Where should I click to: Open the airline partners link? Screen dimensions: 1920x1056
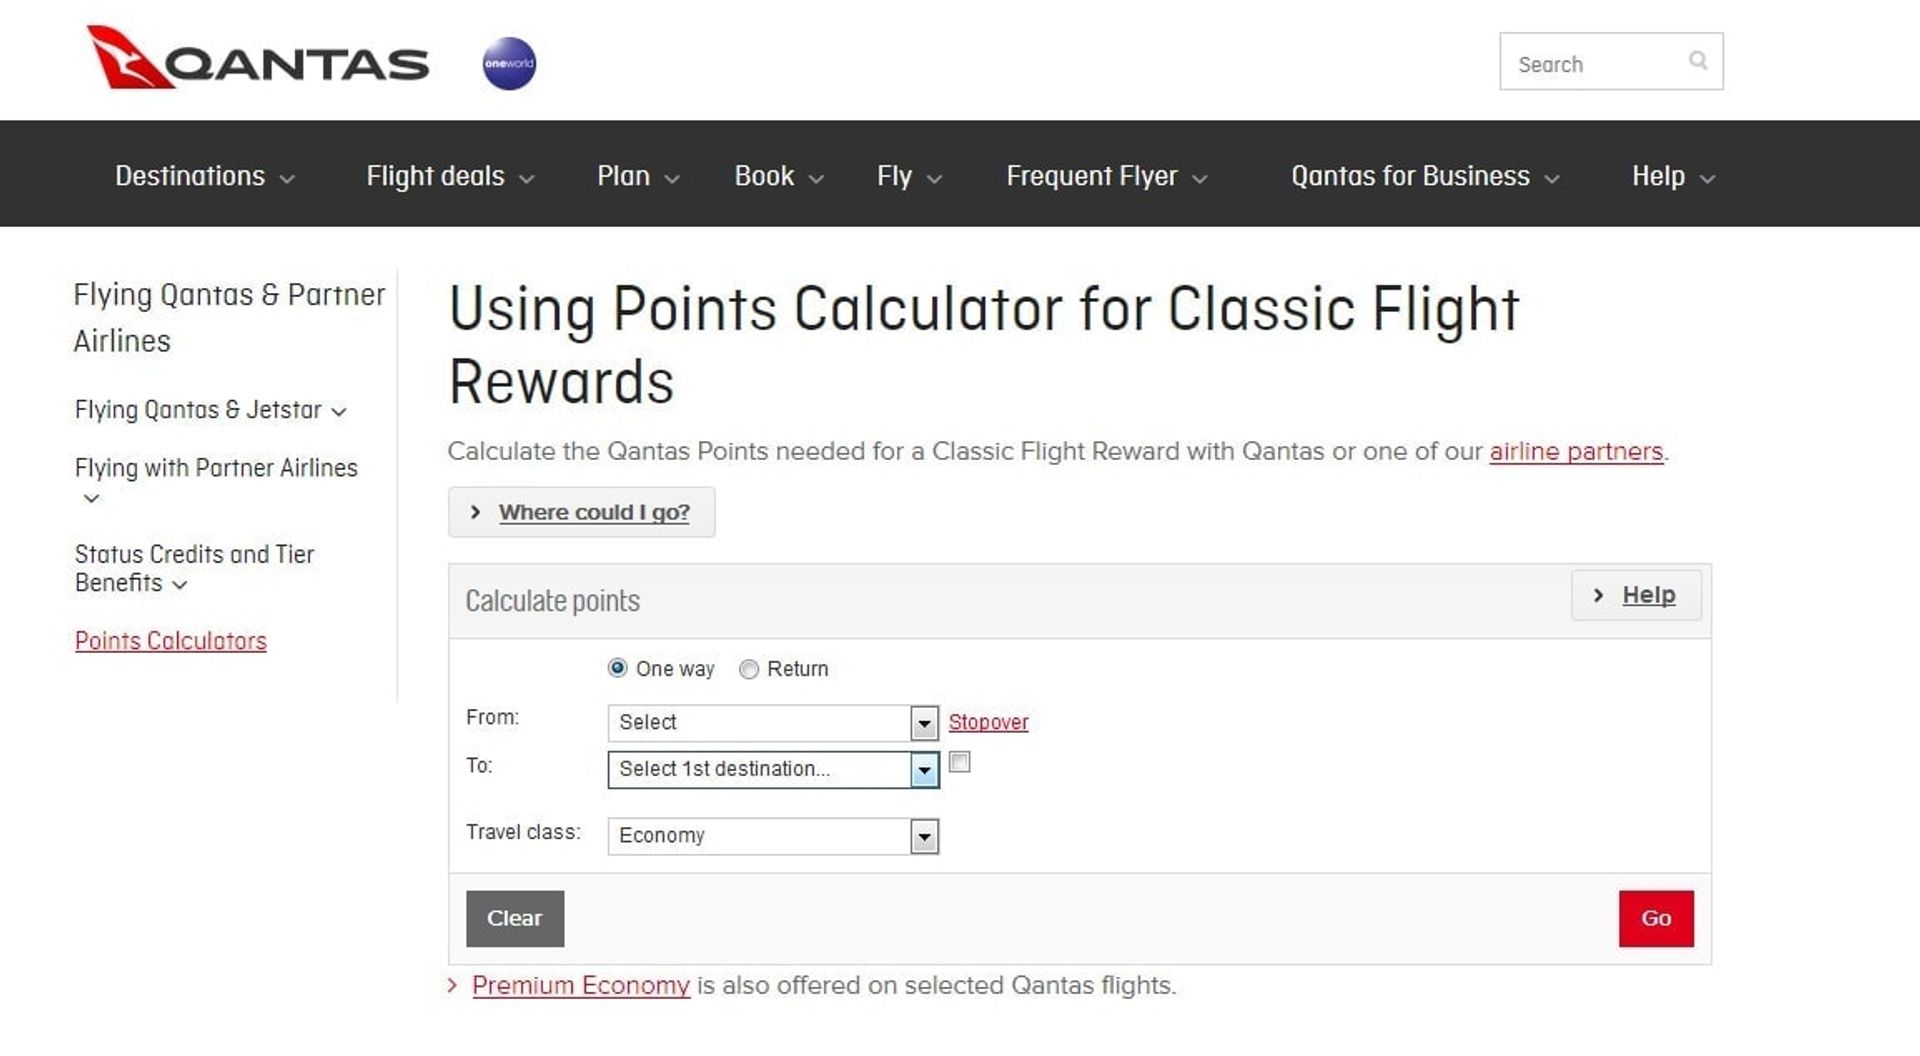click(x=1576, y=451)
